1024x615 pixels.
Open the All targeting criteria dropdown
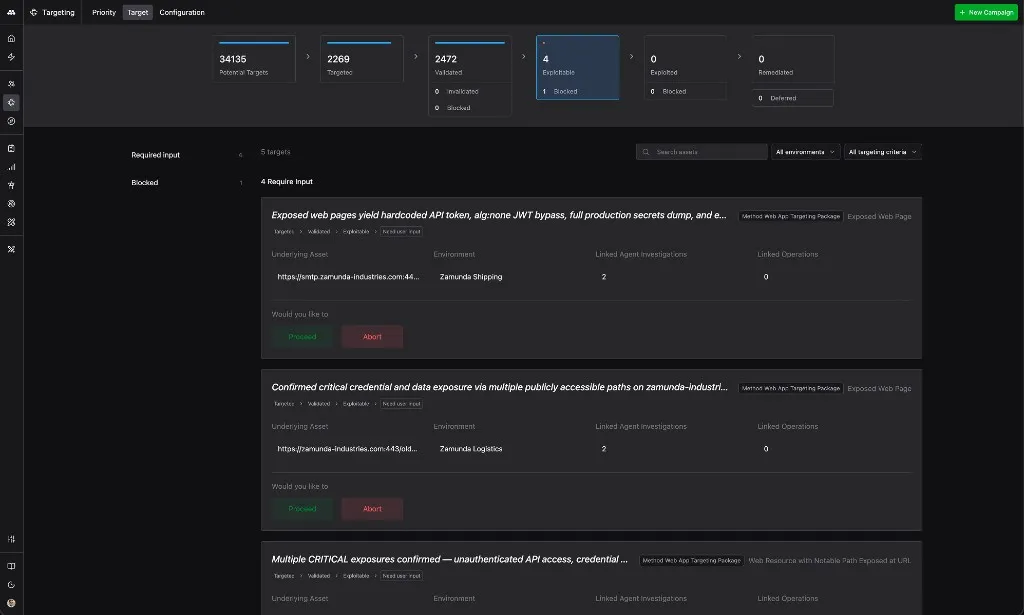coord(882,152)
